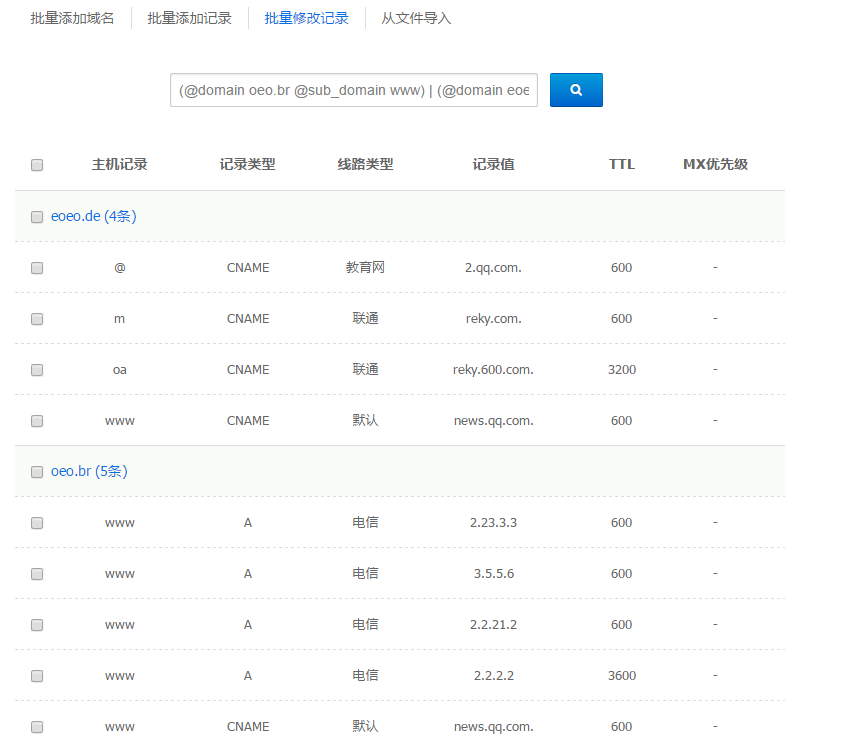Click the record value reky.com.
This screenshot has height=750, width=843.
[494, 319]
